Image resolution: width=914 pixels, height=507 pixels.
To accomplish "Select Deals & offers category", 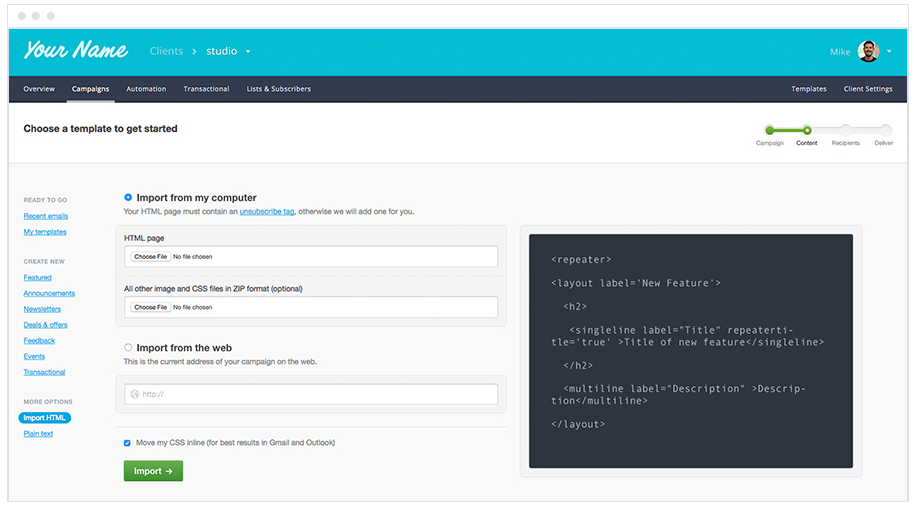I will [45, 325].
